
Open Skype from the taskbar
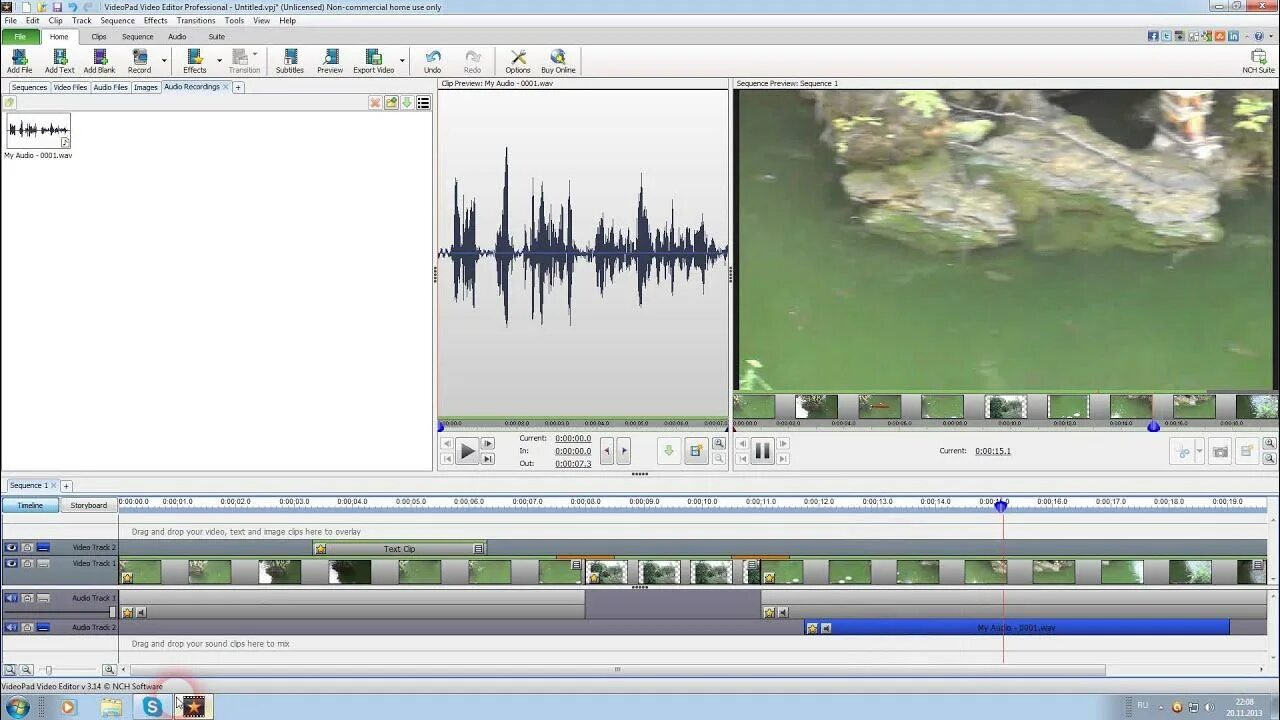(152, 707)
